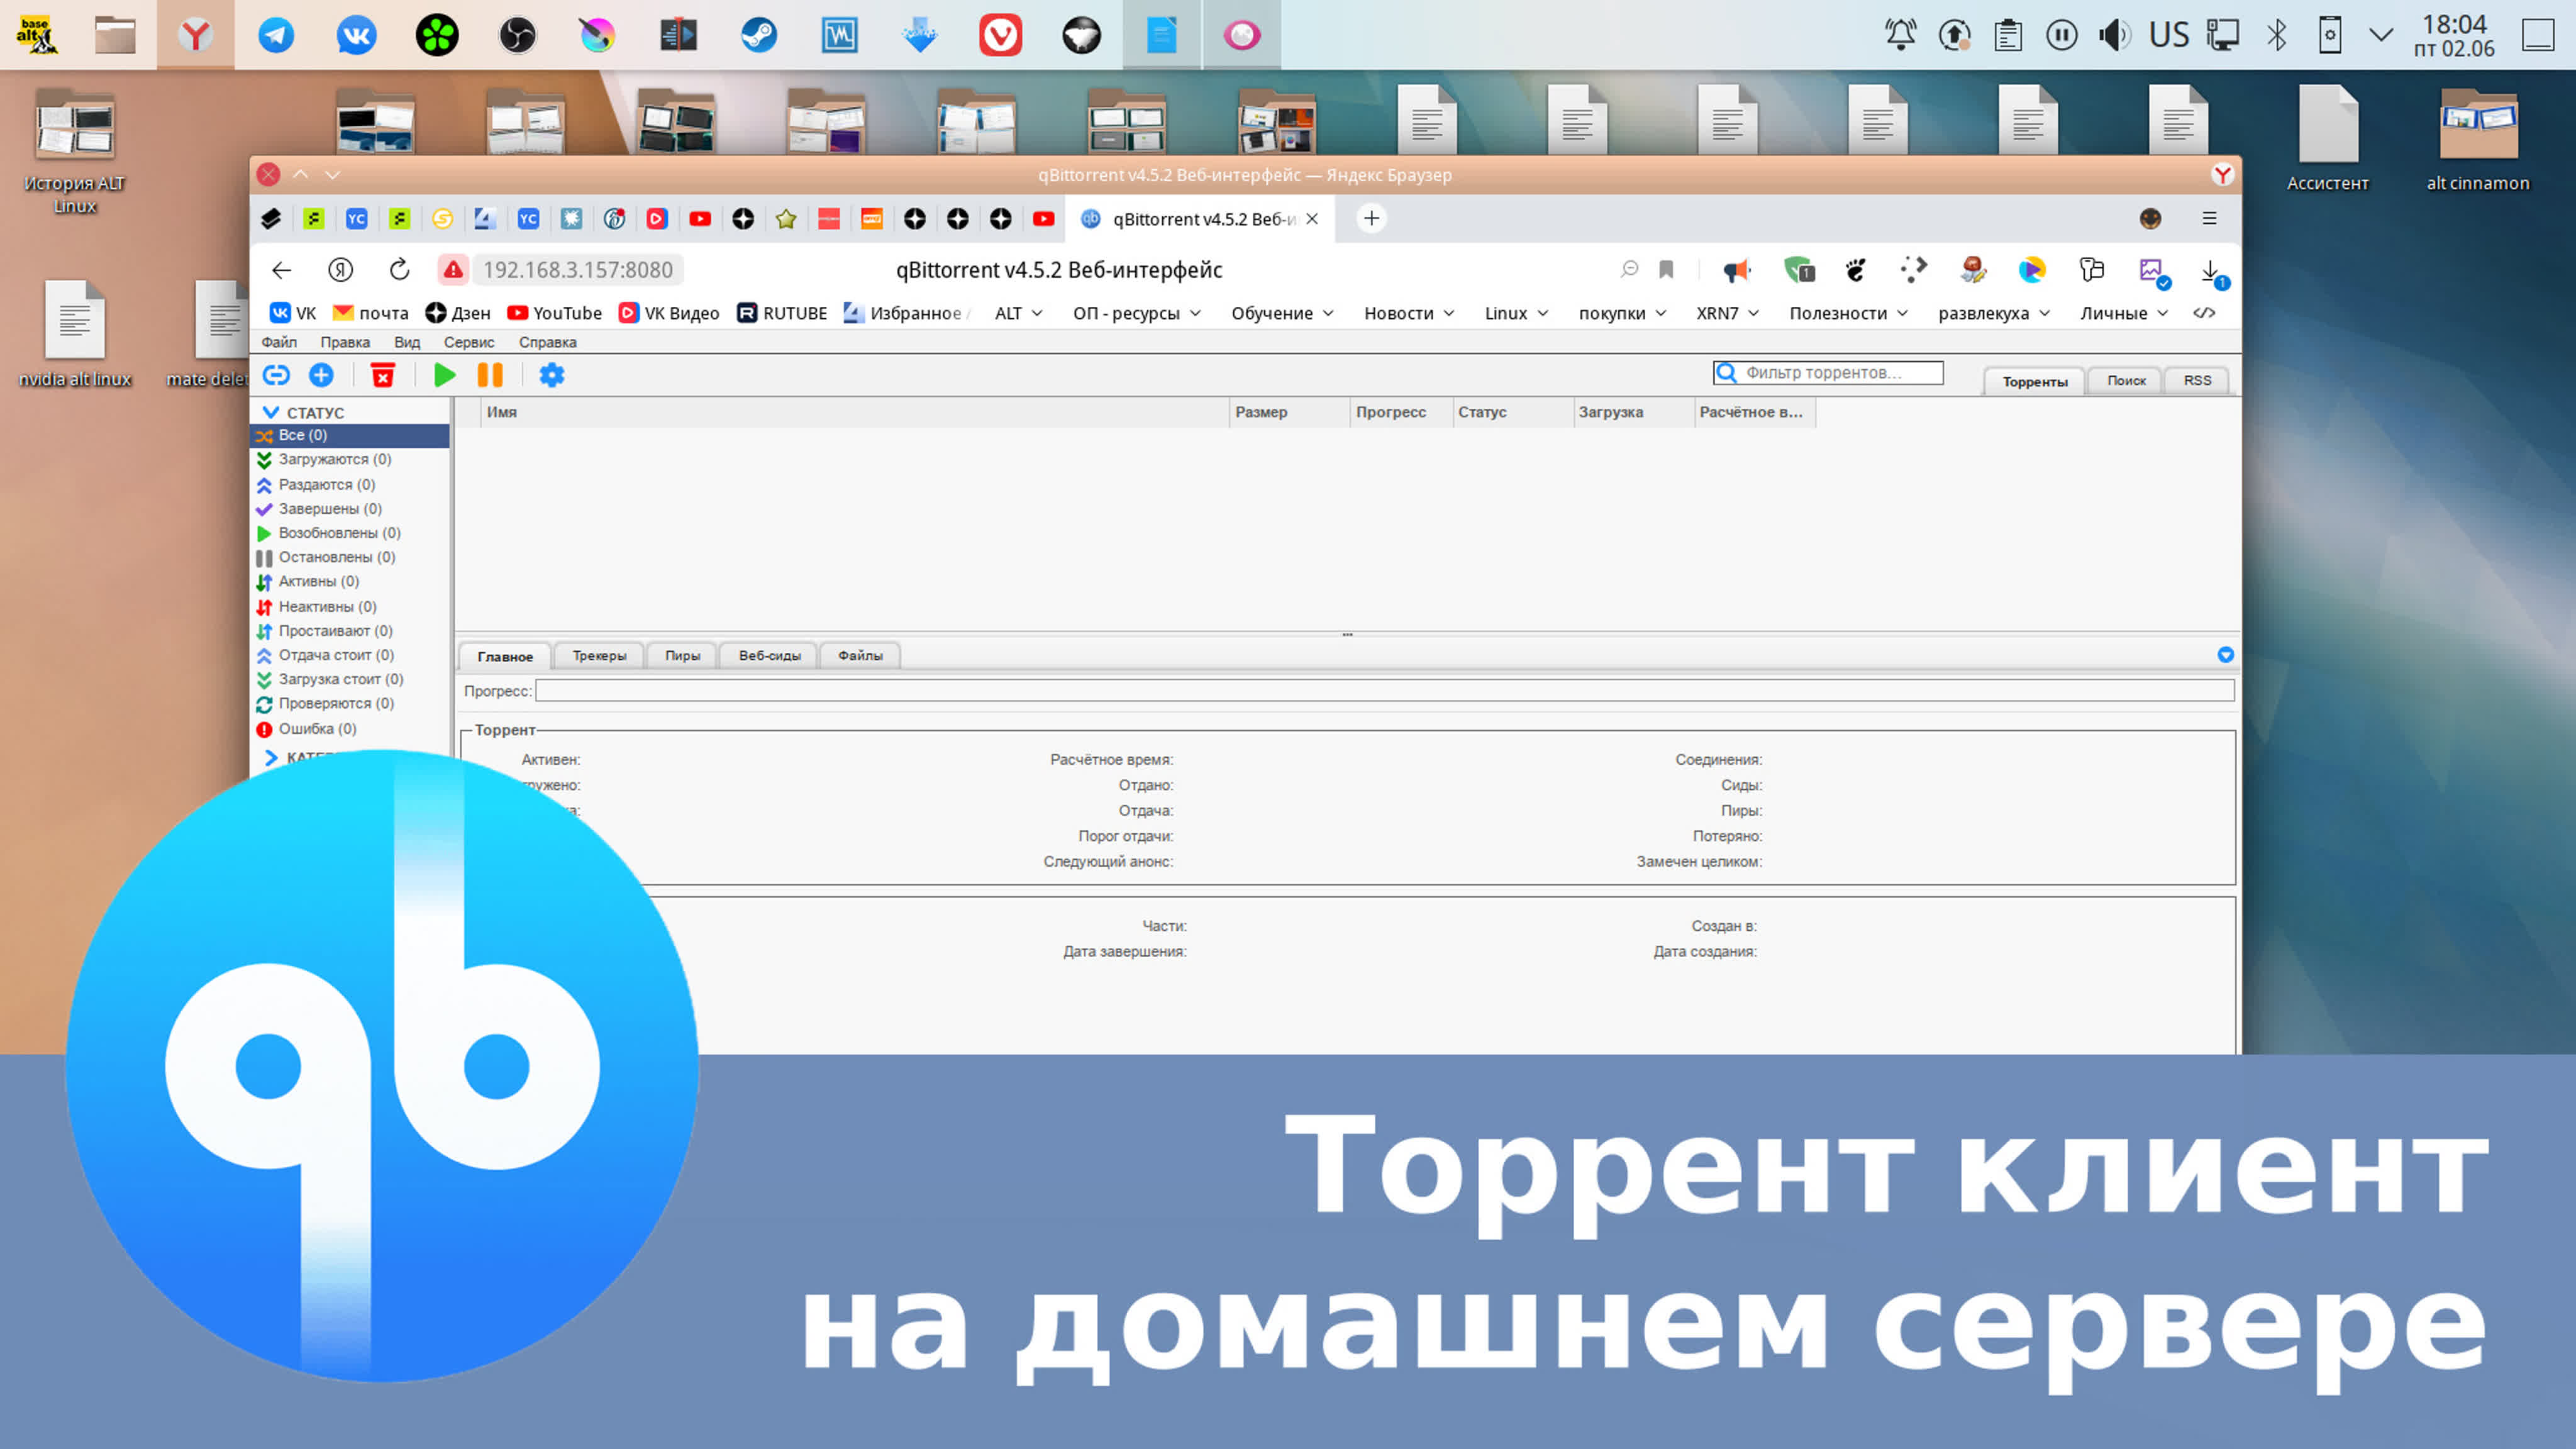Open ОП - ресурсы bookmarks dropdown
The height and width of the screenshot is (1449, 2576).
pos(1137,313)
